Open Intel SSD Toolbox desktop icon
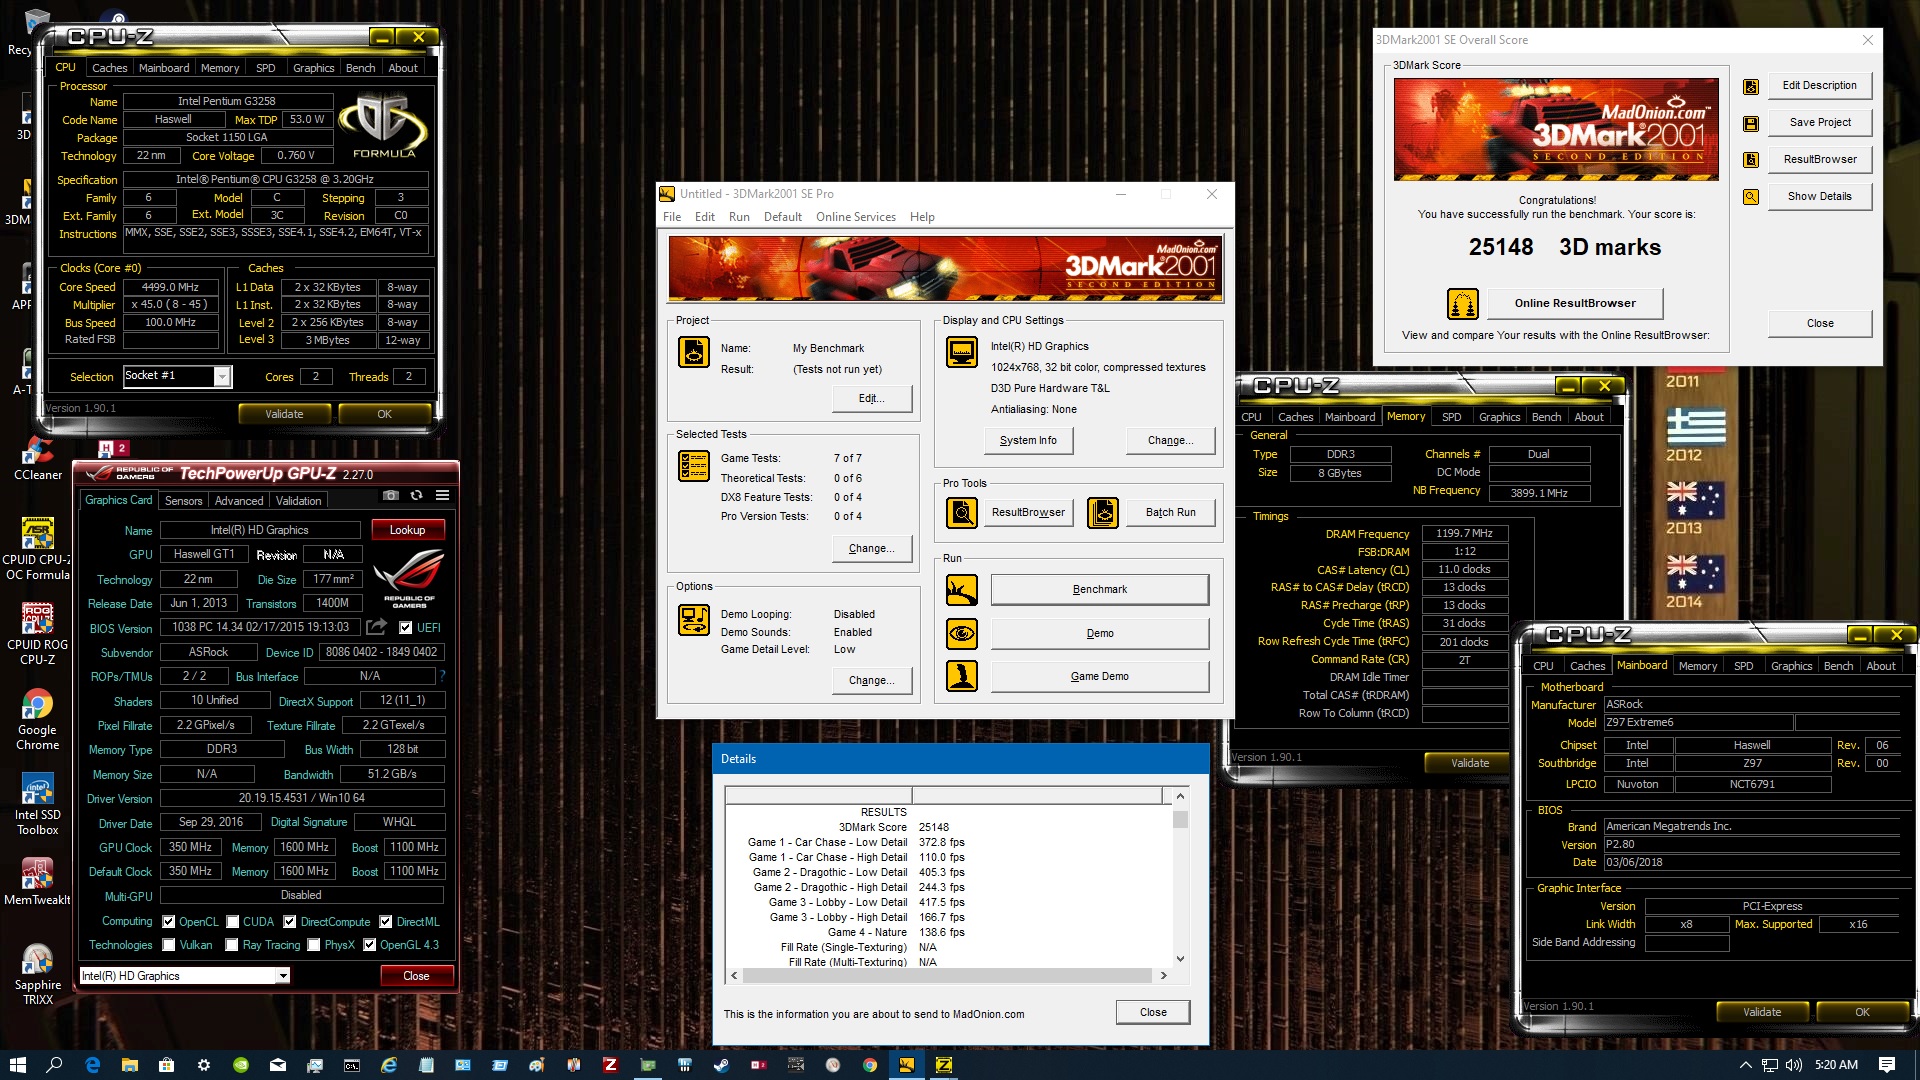 tap(37, 805)
